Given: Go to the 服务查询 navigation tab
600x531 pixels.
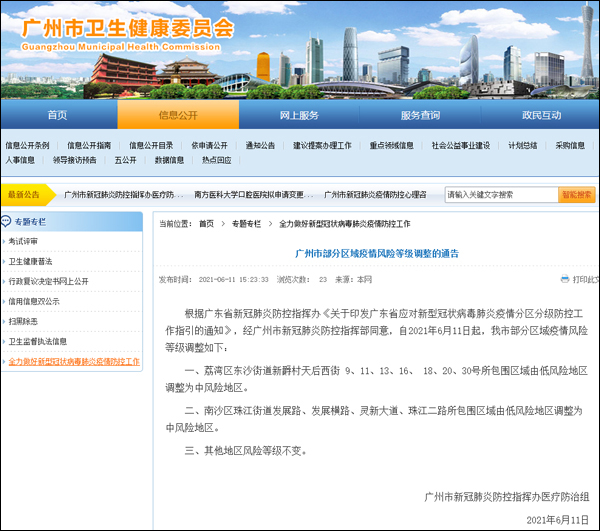Looking at the screenshot, I should click(419, 115).
